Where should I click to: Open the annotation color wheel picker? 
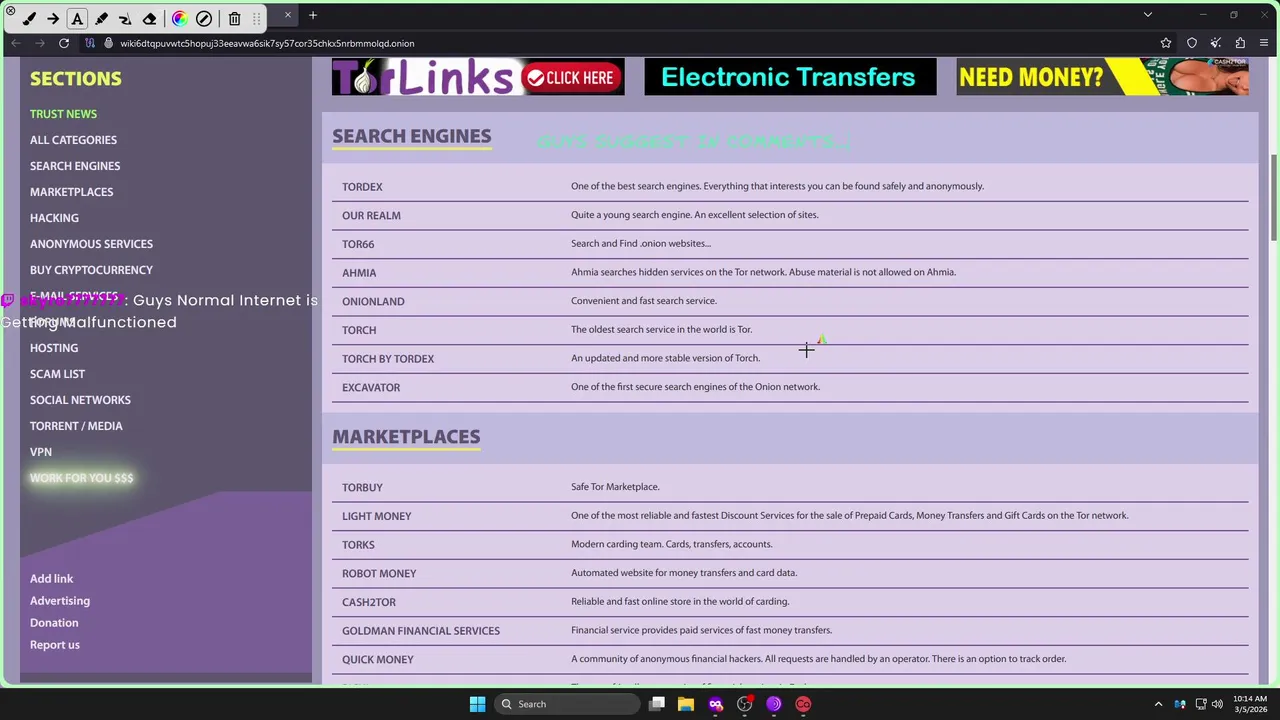180,18
